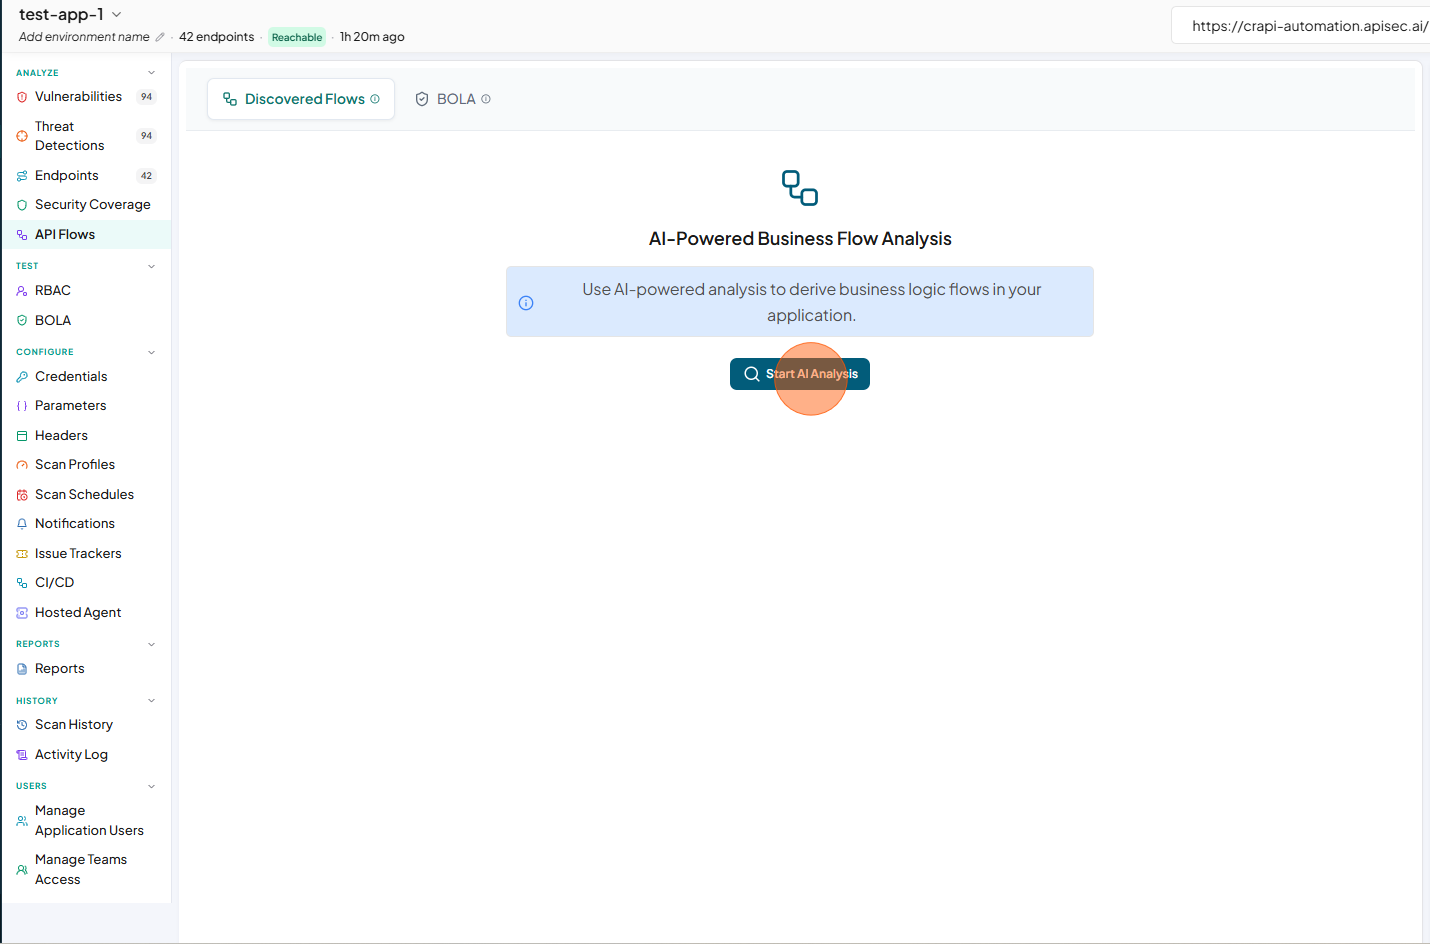Click the Endpoints icon in sidebar
Screen dimensions: 1430x944
[x=22, y=176]
